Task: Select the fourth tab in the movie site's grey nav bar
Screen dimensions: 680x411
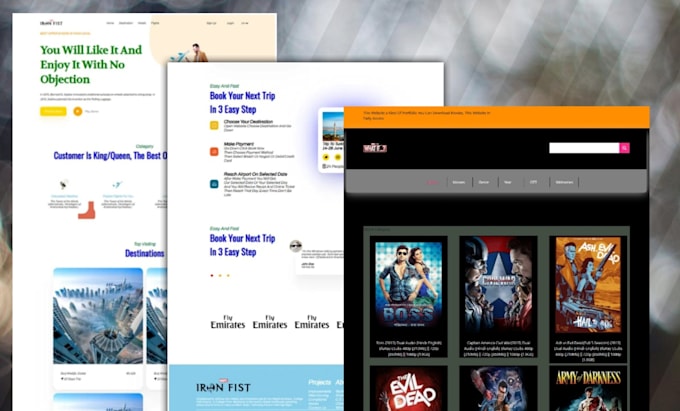Action: (x=508, y=182)
